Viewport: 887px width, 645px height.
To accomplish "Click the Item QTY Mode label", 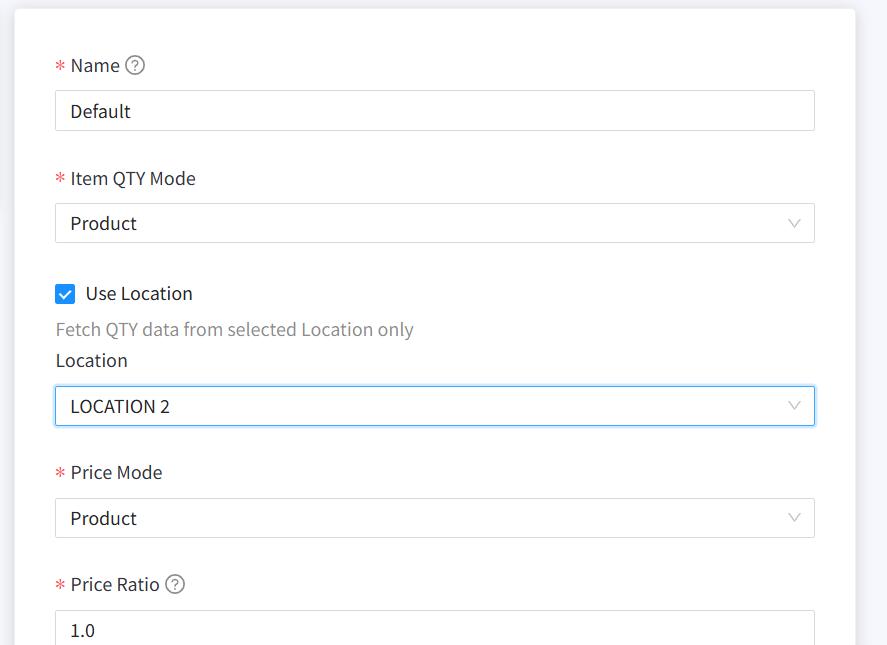I will [x=133, y=179].
